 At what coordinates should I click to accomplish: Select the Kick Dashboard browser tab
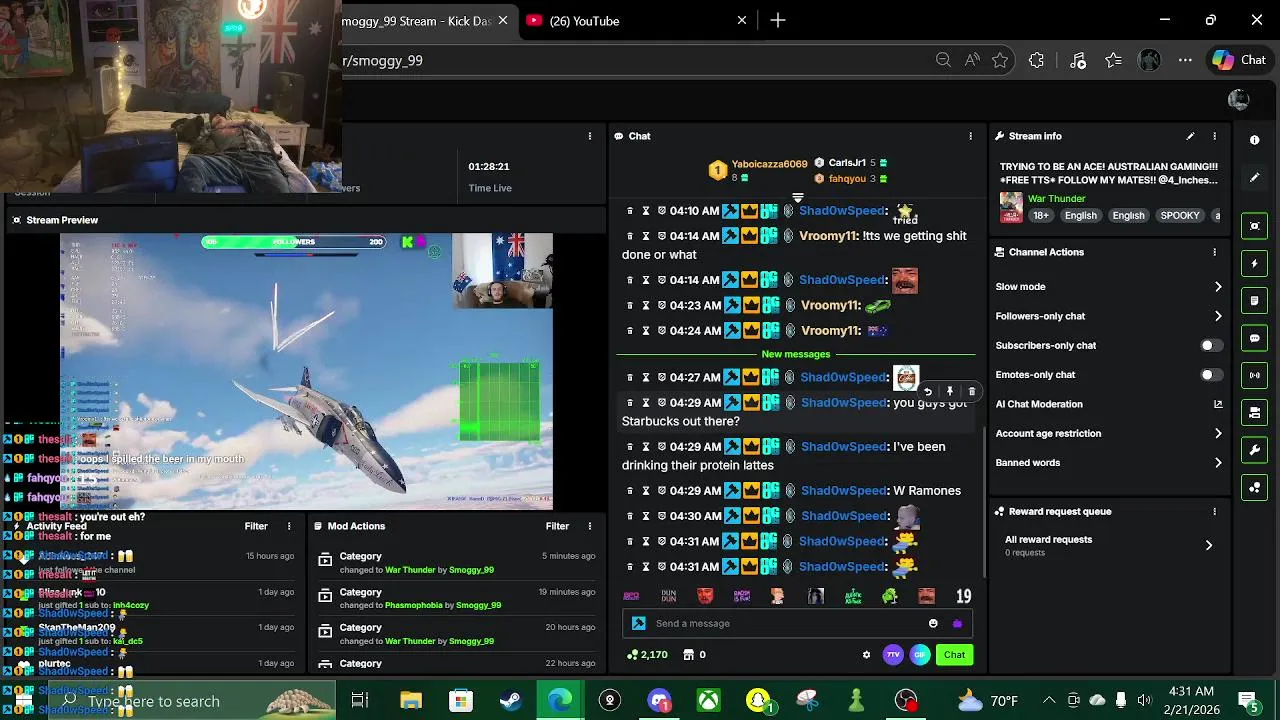[x=428, y=20]
